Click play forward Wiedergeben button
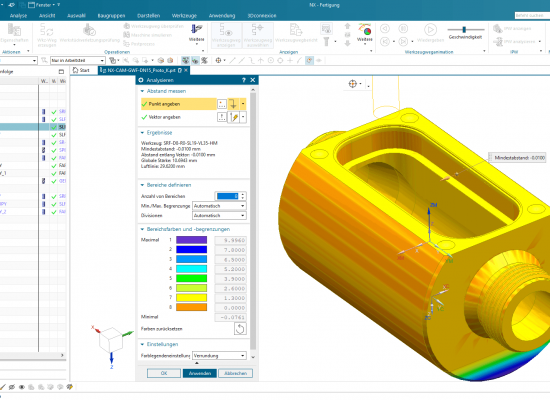The height and width of the screenshot is (400, 550). (430, 29)
